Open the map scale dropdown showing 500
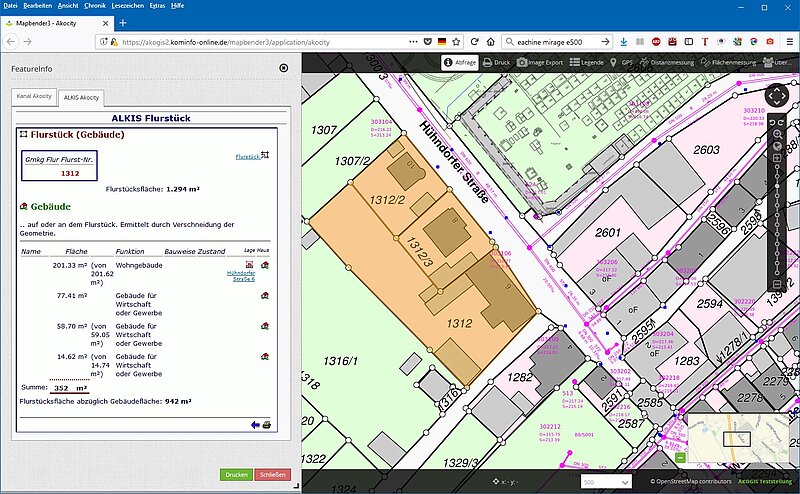The width and height of the screenshot is (800, 494). click(x=606, y=482)
